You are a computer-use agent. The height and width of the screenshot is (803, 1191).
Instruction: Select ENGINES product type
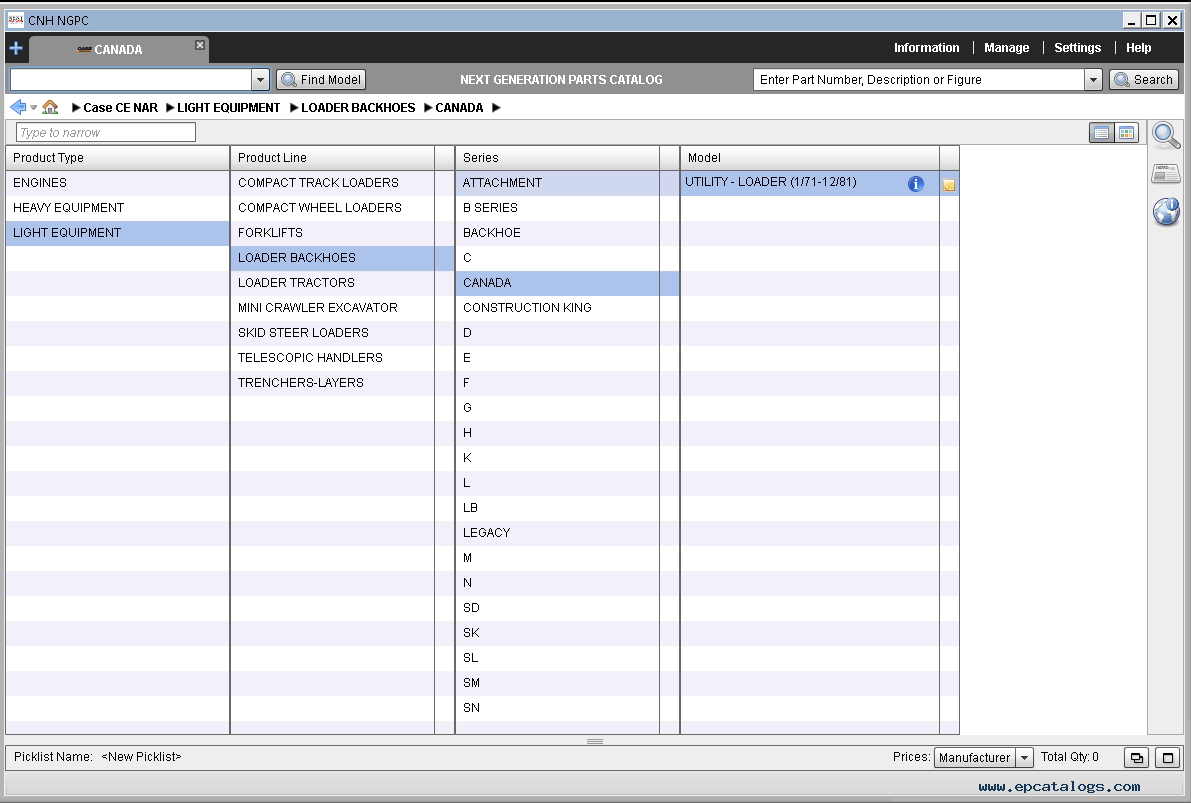[x=118, y=183]
